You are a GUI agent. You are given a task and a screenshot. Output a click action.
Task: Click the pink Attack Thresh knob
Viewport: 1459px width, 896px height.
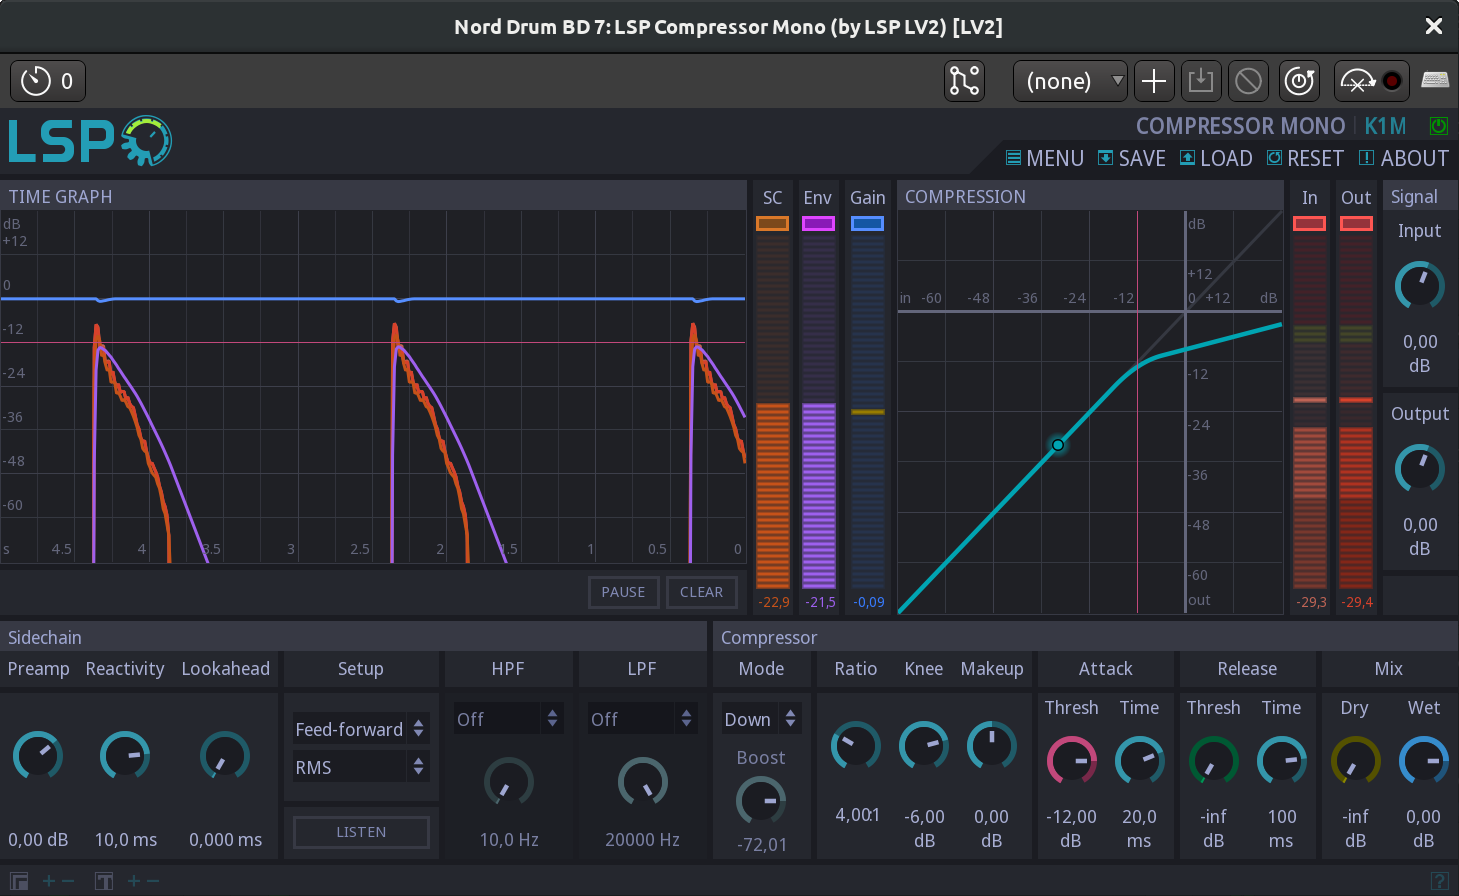coord(1071,761)
